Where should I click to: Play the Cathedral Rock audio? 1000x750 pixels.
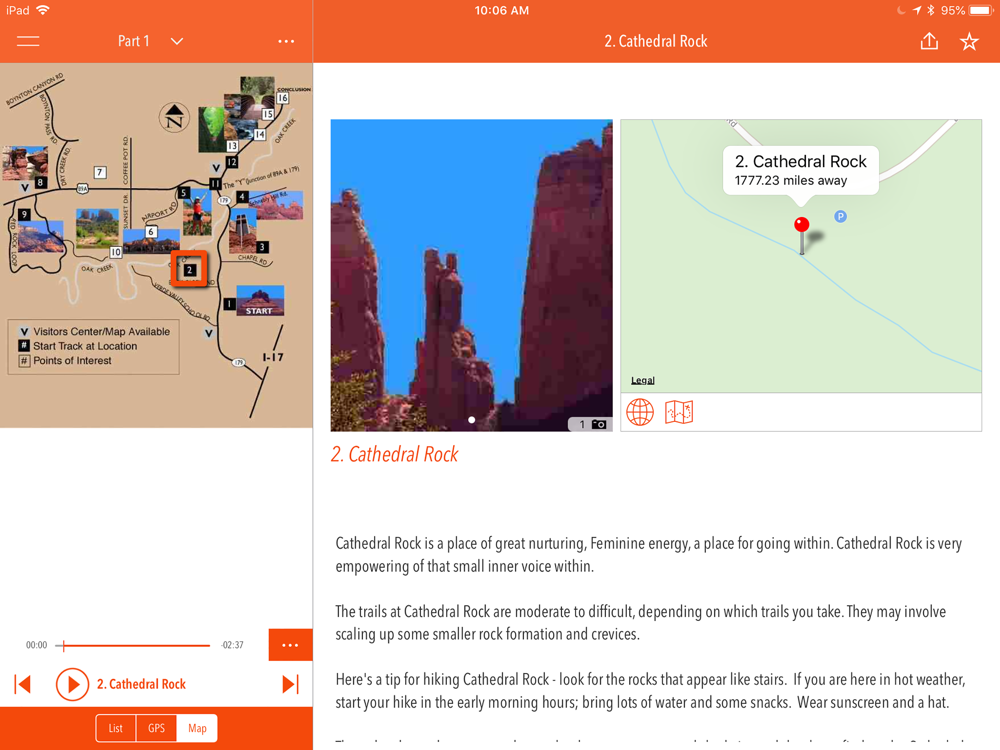[x=72, y=684]
